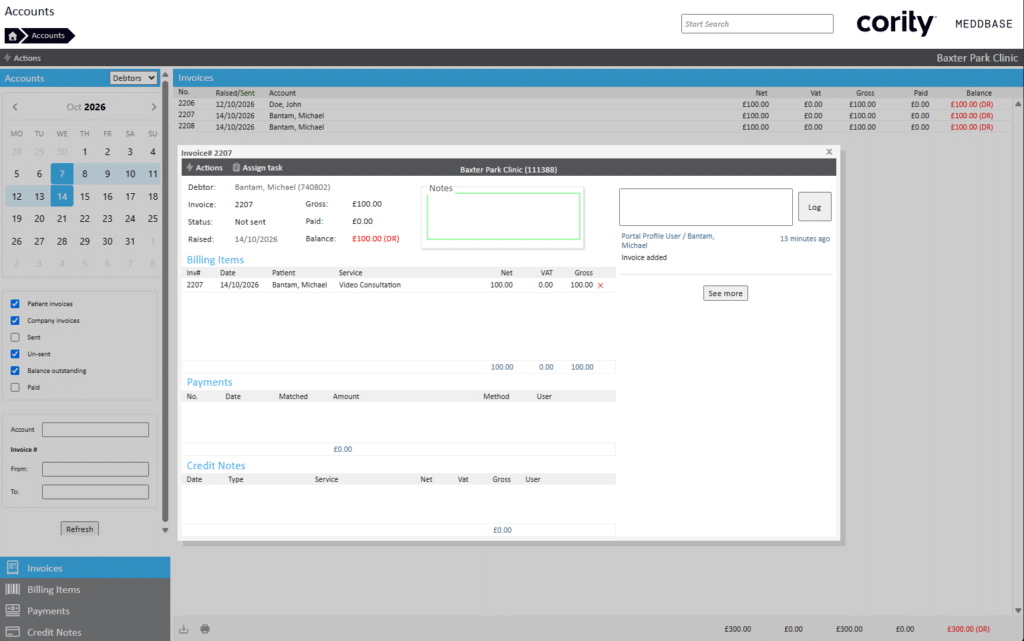This screenshot has height=641, width=1024.
Task: Switch to Payments section
Action: pos(85,611)
